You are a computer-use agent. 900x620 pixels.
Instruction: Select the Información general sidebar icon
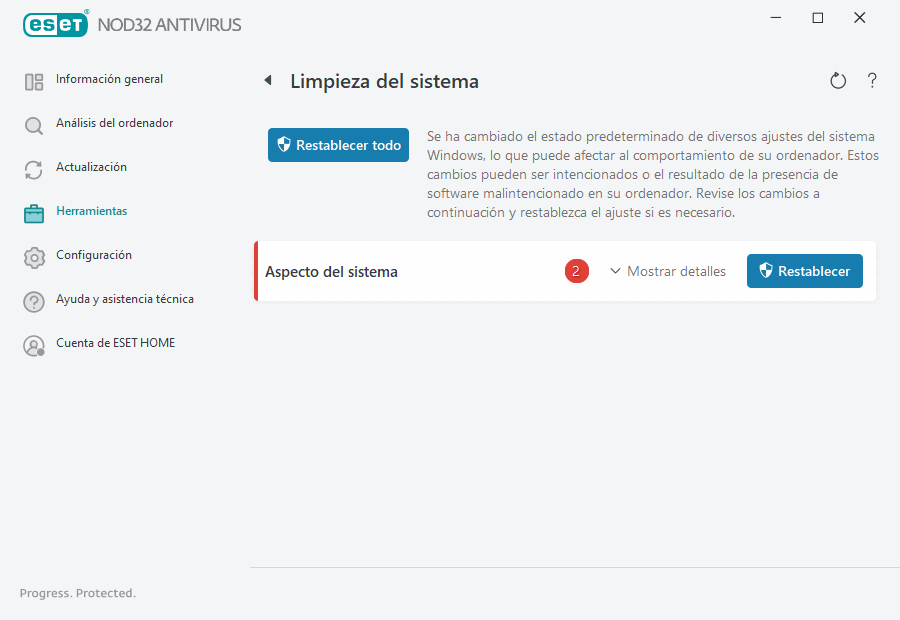pos(34,79)
